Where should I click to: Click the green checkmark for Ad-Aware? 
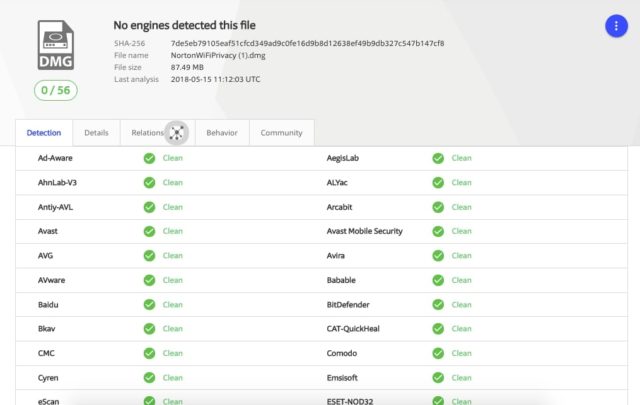tap(149, 158)
